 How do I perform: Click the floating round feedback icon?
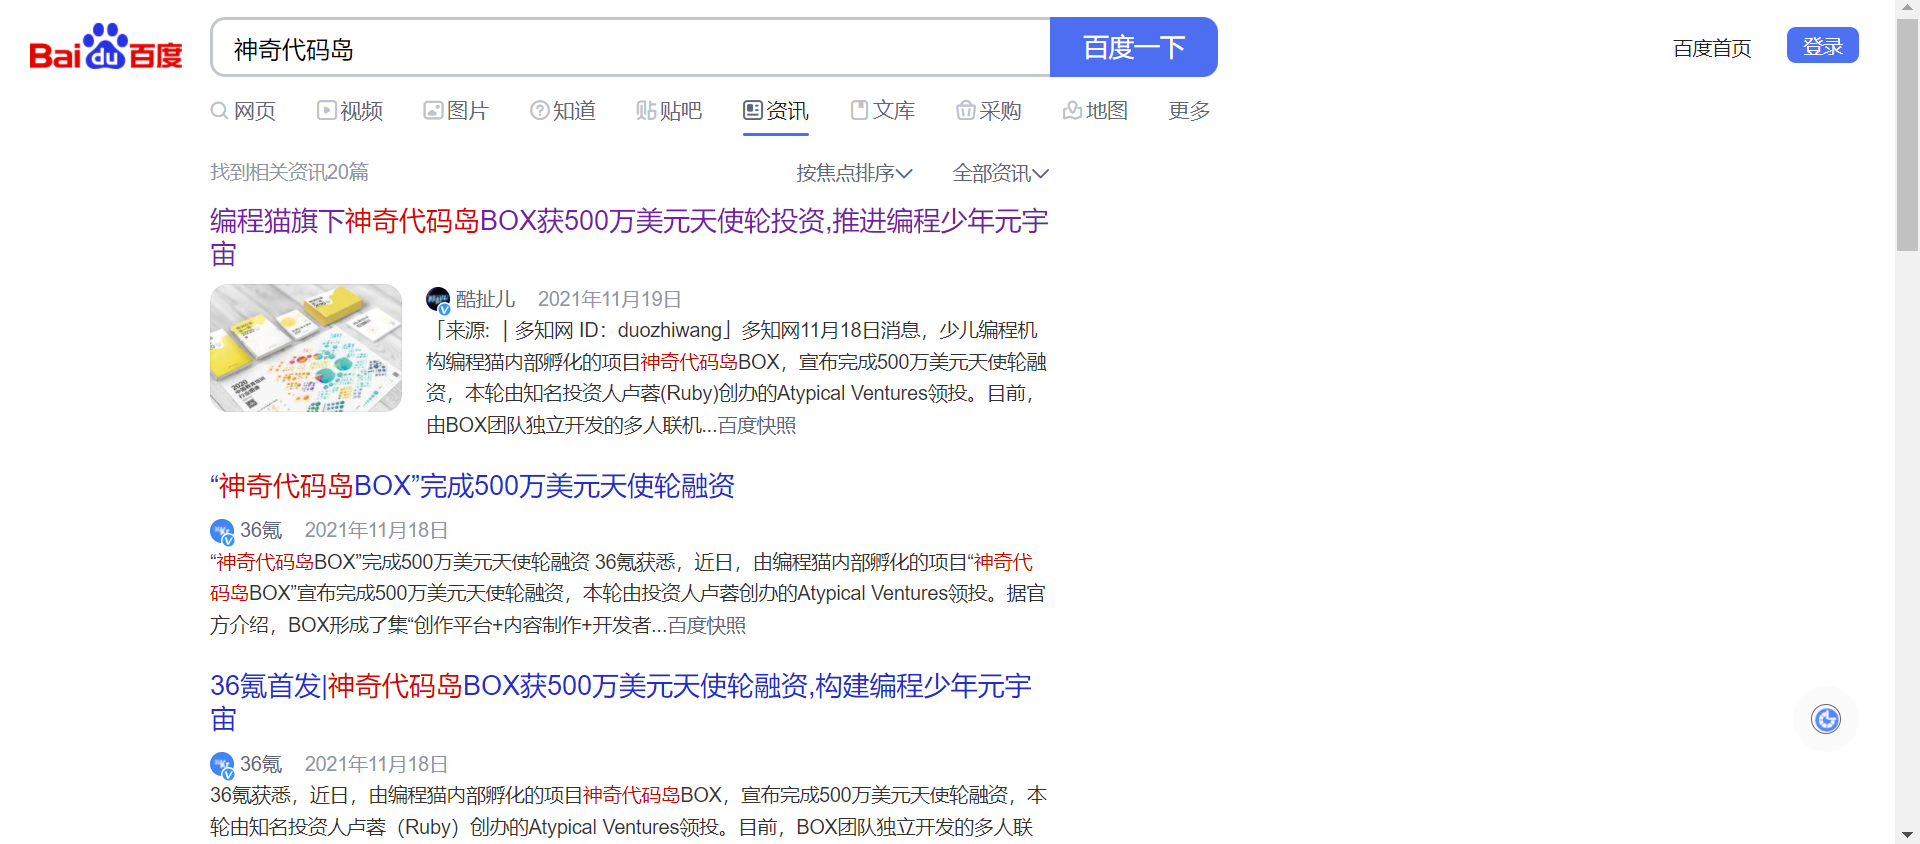pyautogui.click(x=1826, y=719)
